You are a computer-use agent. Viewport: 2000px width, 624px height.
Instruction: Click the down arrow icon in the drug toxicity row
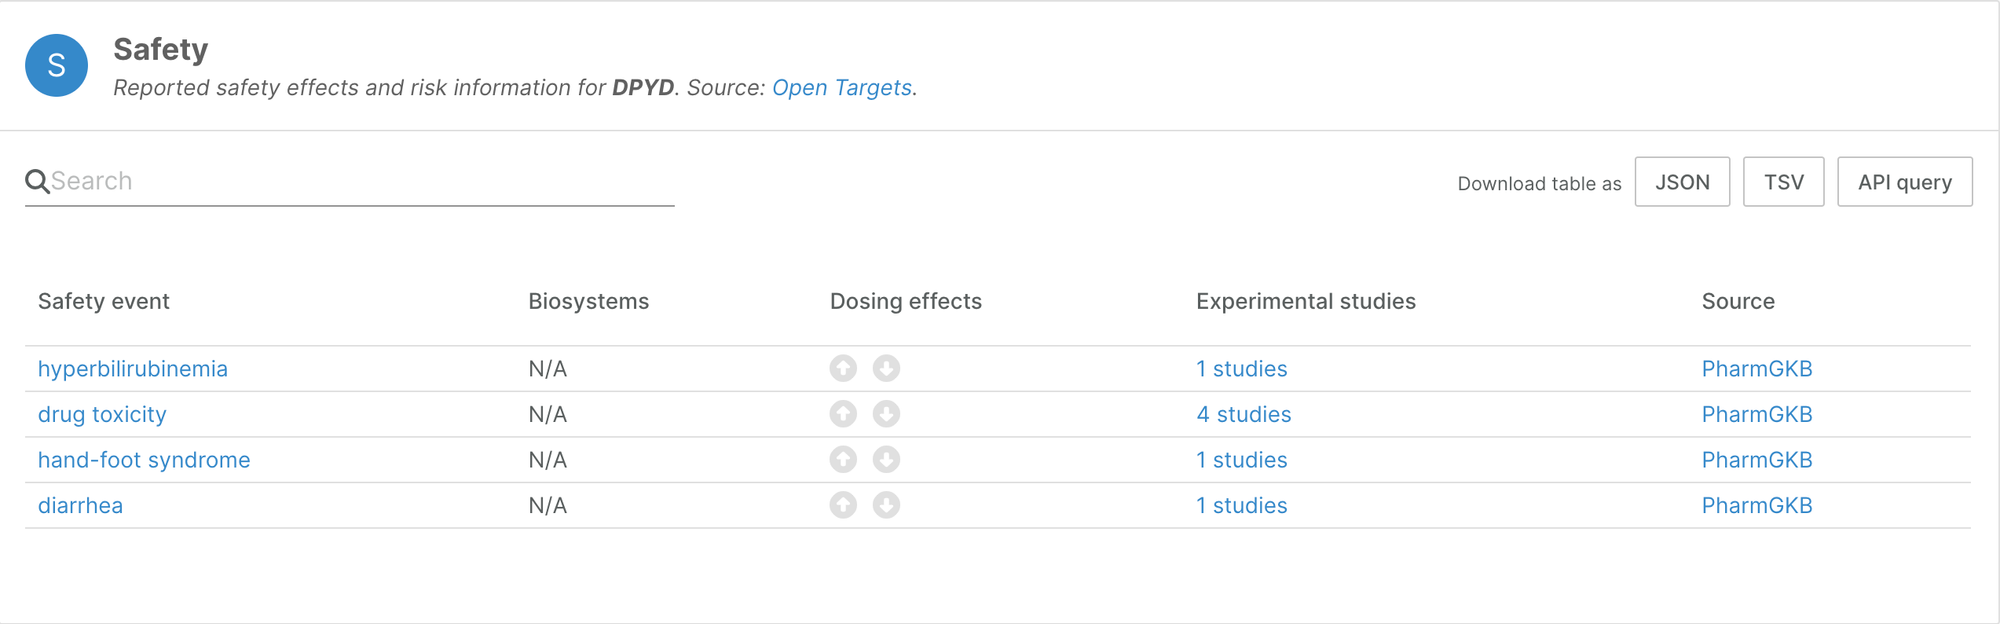886,414
